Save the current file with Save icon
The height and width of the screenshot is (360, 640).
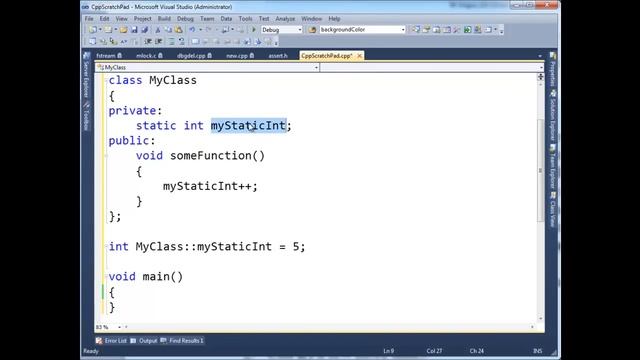[134, 30]
